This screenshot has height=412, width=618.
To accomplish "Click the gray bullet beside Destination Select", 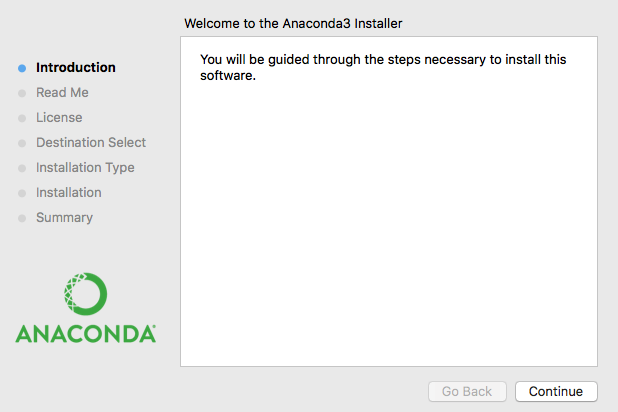I will tap(22, 143).
